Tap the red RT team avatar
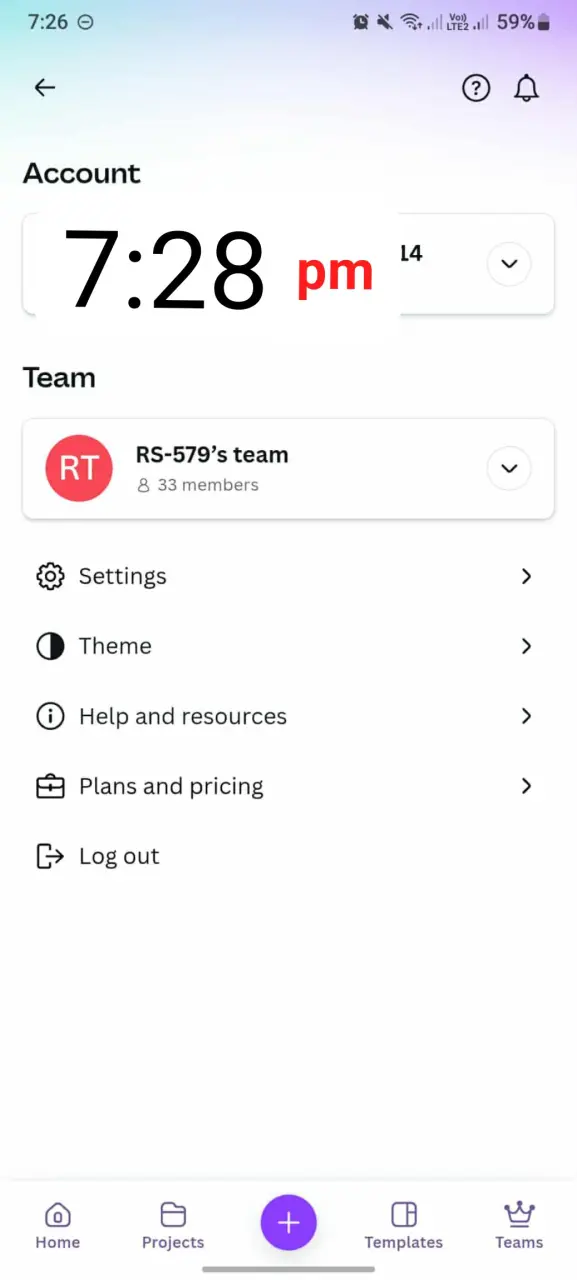 79,468
